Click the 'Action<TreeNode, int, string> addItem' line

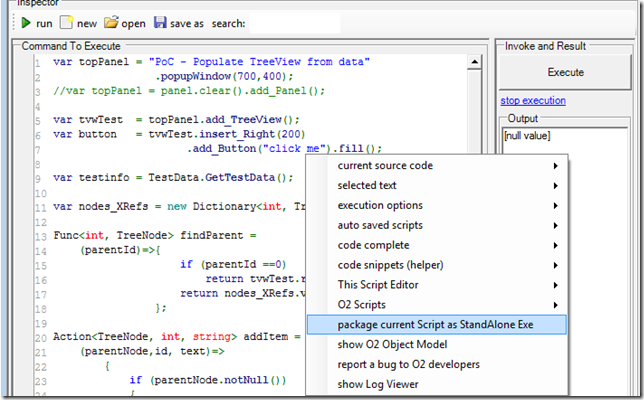coord(177,337)
